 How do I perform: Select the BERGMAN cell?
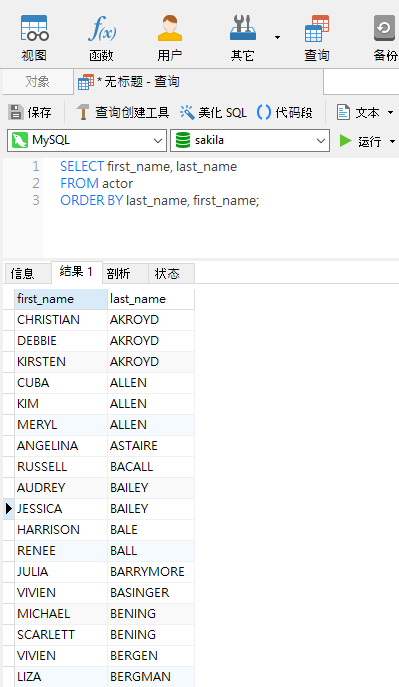click(151, 677)
